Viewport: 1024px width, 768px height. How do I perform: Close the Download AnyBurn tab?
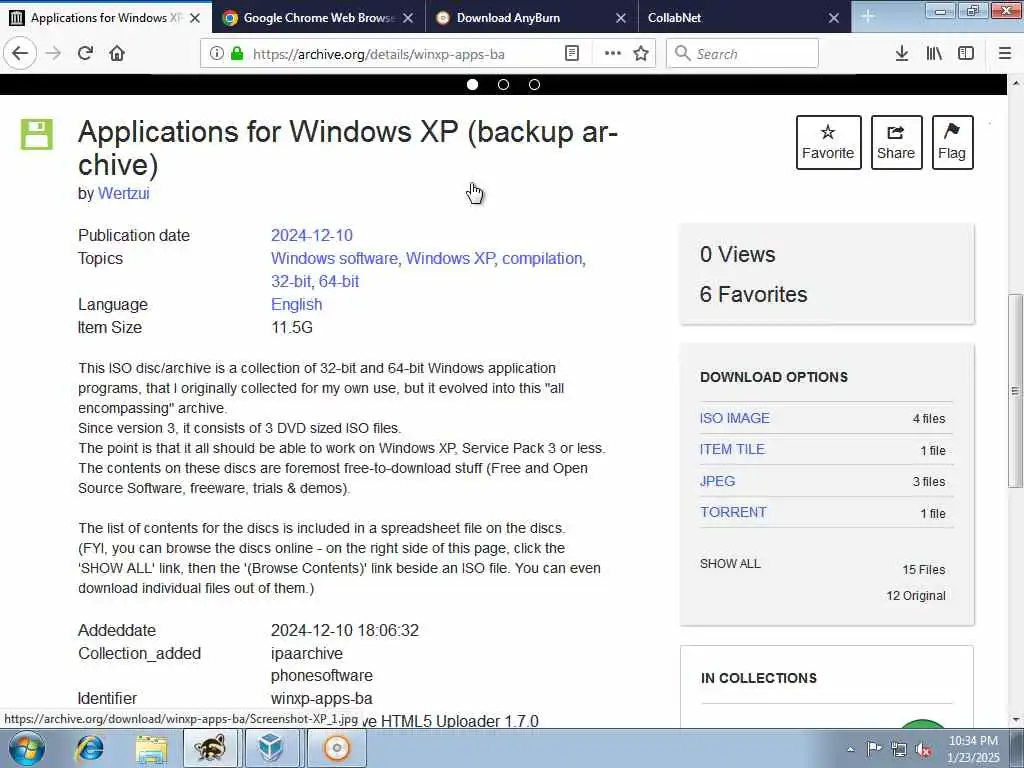click(x=621, y=18)
